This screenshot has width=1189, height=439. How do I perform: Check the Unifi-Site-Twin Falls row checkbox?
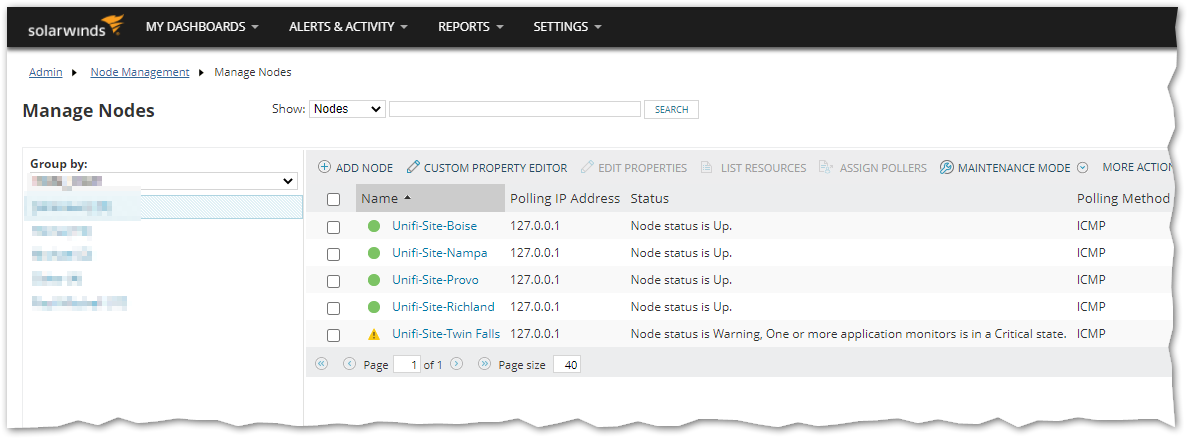point(334,335)
